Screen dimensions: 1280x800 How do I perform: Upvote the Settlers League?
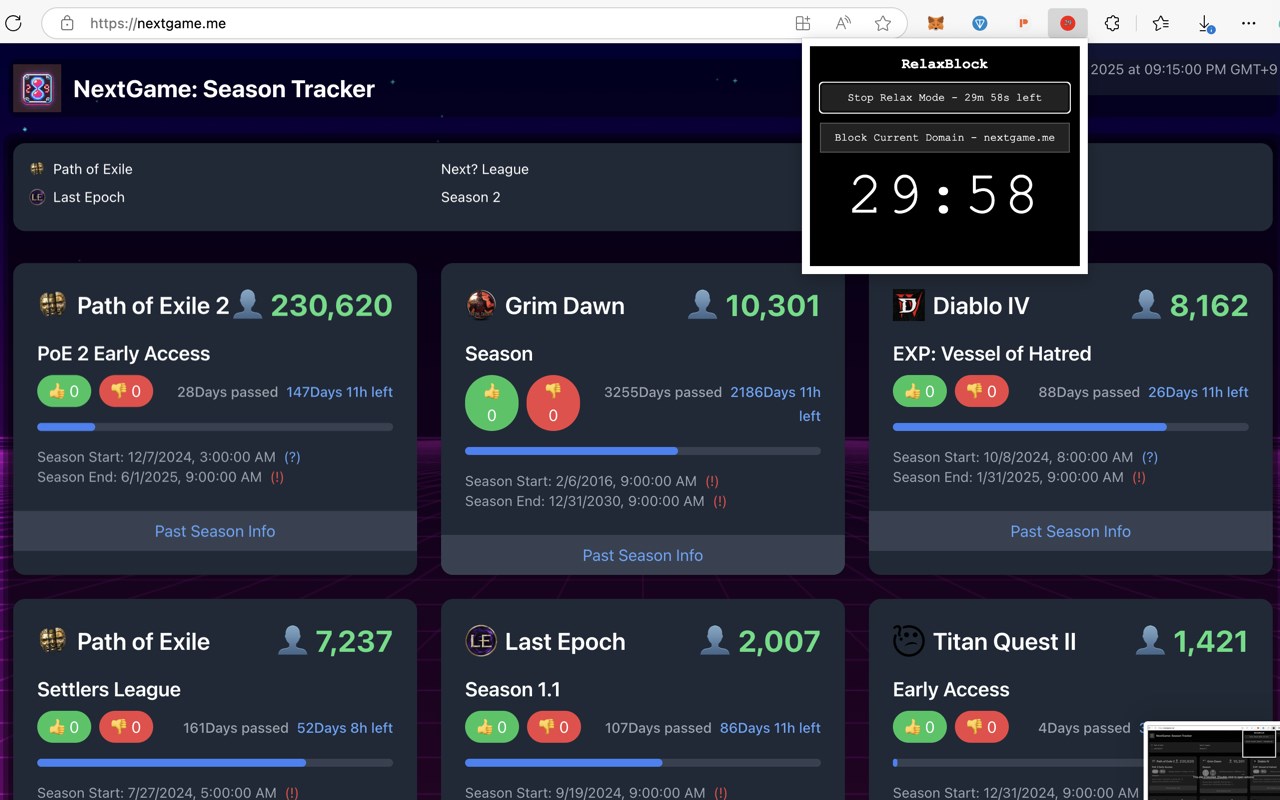[64, 727]
